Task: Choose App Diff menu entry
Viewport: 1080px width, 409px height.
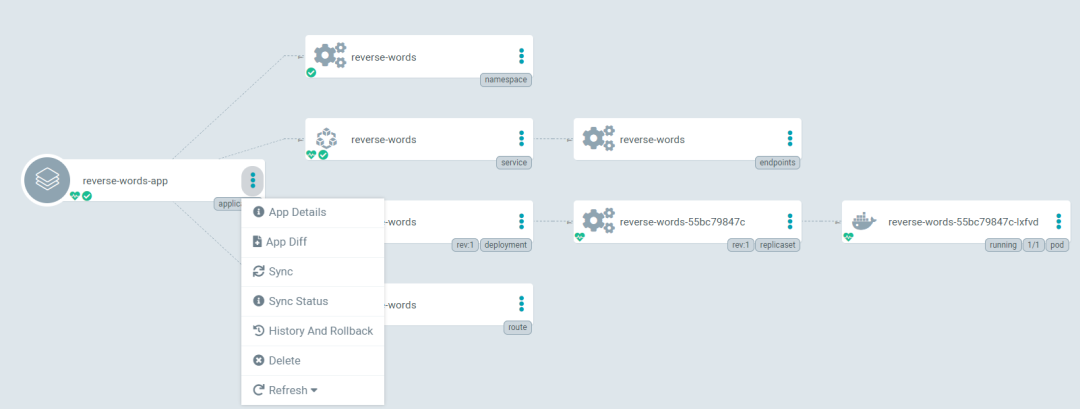Action: point(288,241)
